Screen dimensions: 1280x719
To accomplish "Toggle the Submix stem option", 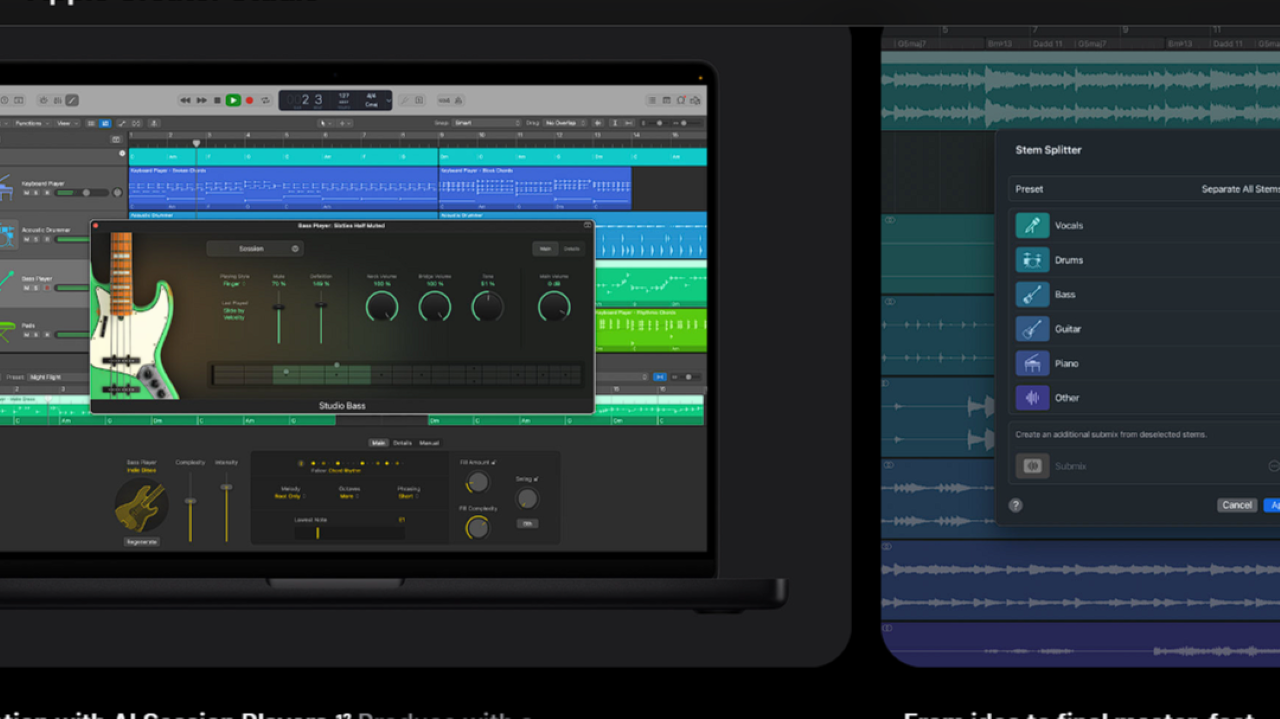I will click(x=1032, y=466).
